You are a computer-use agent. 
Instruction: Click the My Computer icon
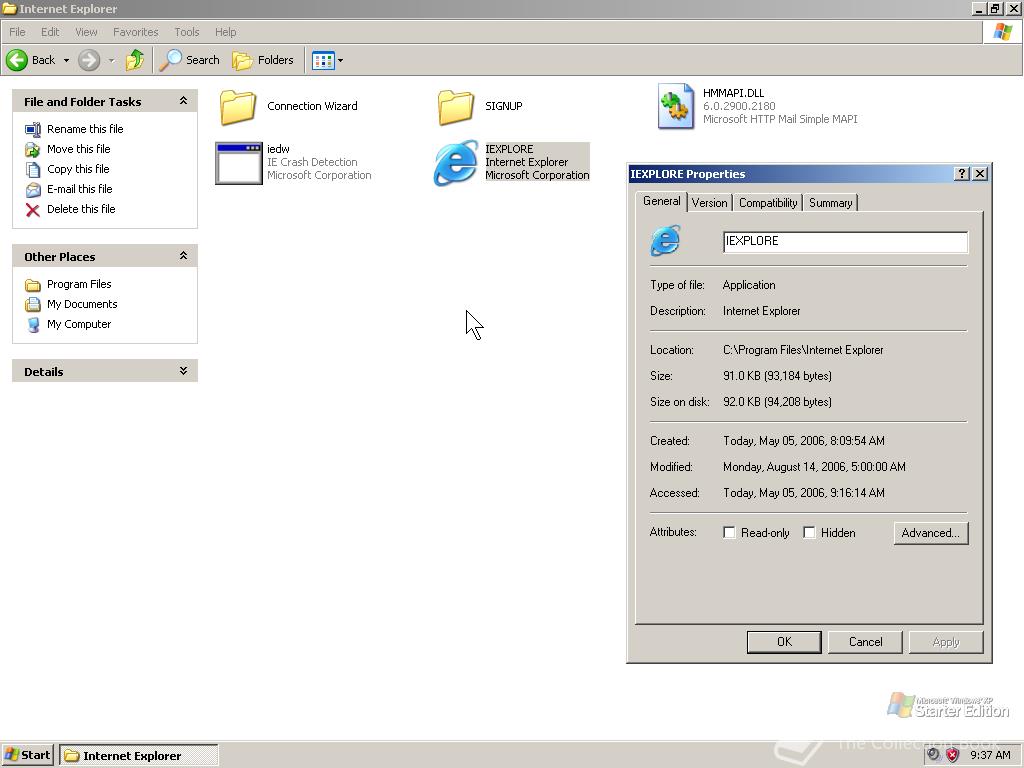click(33, 325)
